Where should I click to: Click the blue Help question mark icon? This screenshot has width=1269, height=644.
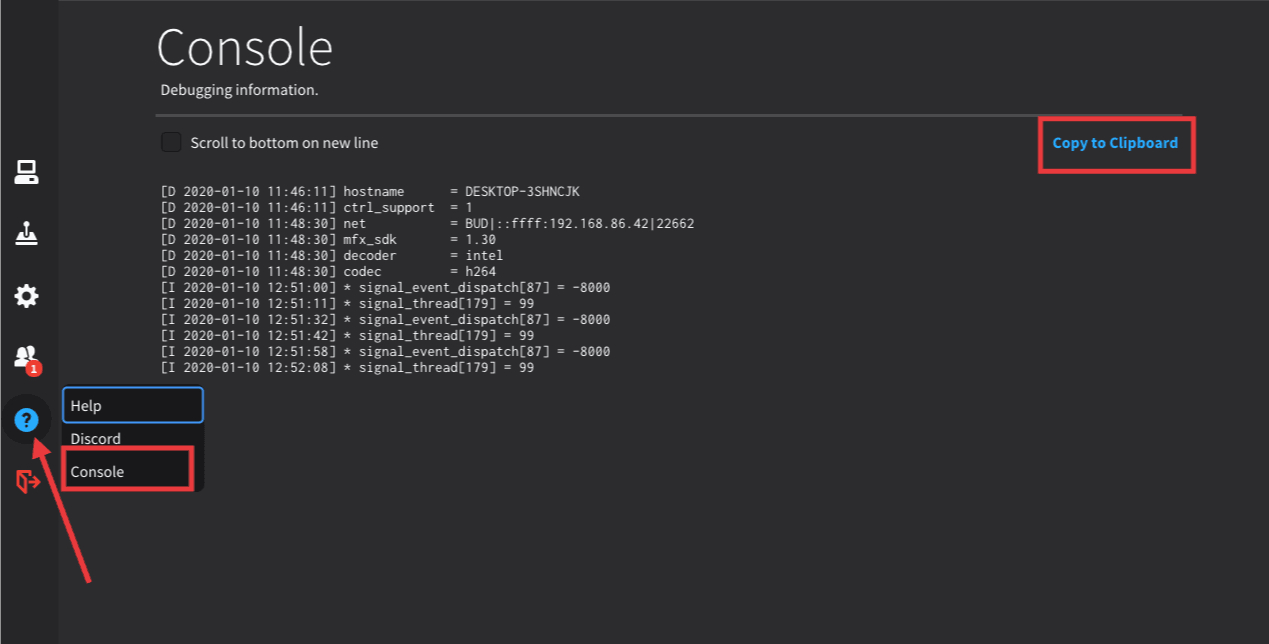(x=26, y=420)
